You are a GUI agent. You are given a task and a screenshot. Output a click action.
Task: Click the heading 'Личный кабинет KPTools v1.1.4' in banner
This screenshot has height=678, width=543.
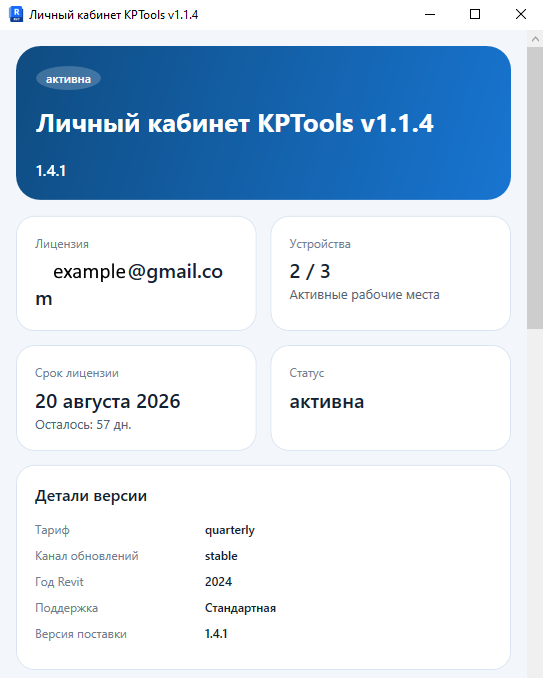pos(234,123)
